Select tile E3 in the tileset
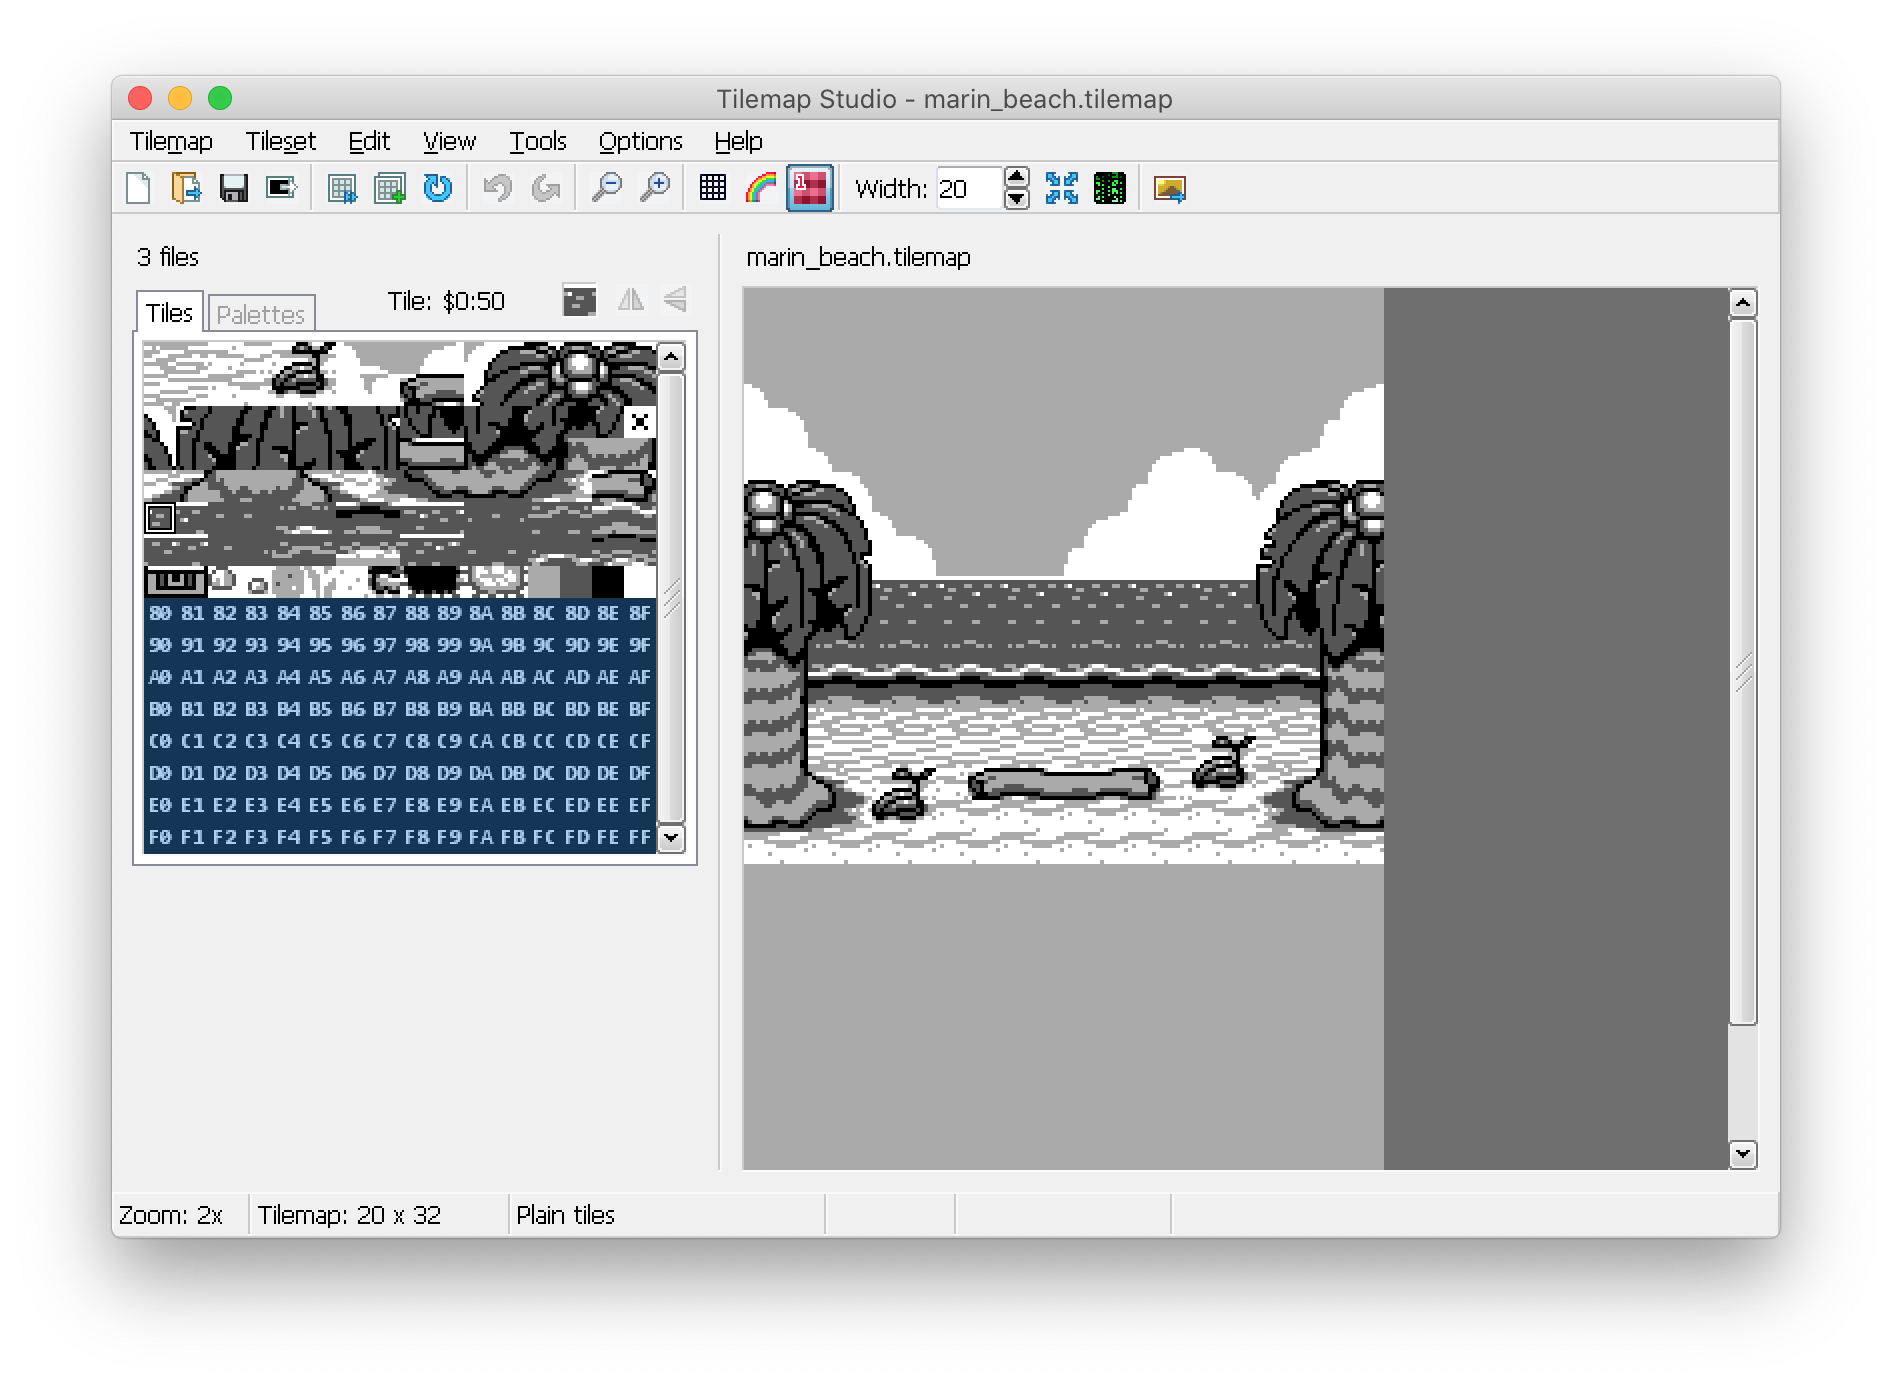The width and height of the screenshot is (1892, 1386). (256, 805)
